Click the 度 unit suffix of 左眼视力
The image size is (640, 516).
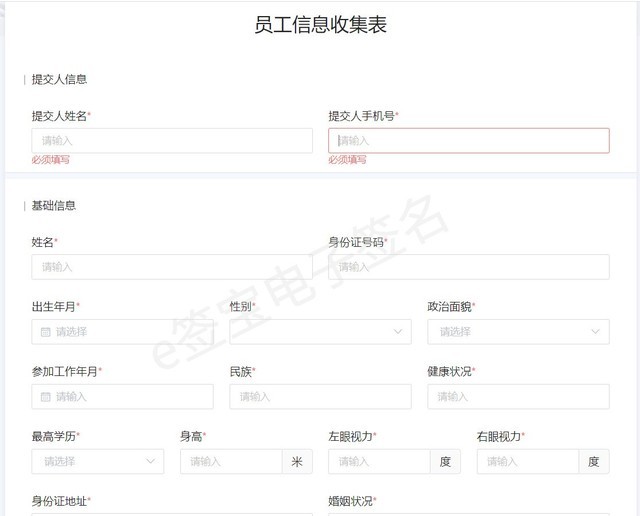(x=445, y=461)
